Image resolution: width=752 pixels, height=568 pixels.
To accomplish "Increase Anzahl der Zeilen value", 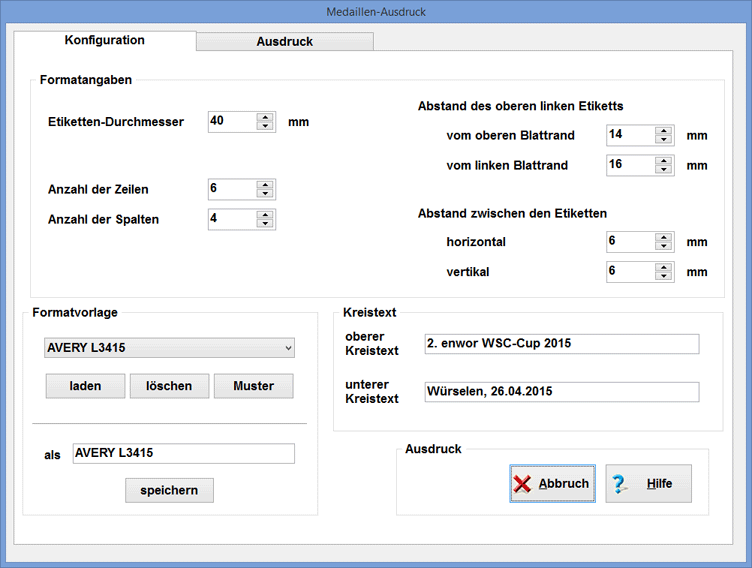I will pos(264,184).
